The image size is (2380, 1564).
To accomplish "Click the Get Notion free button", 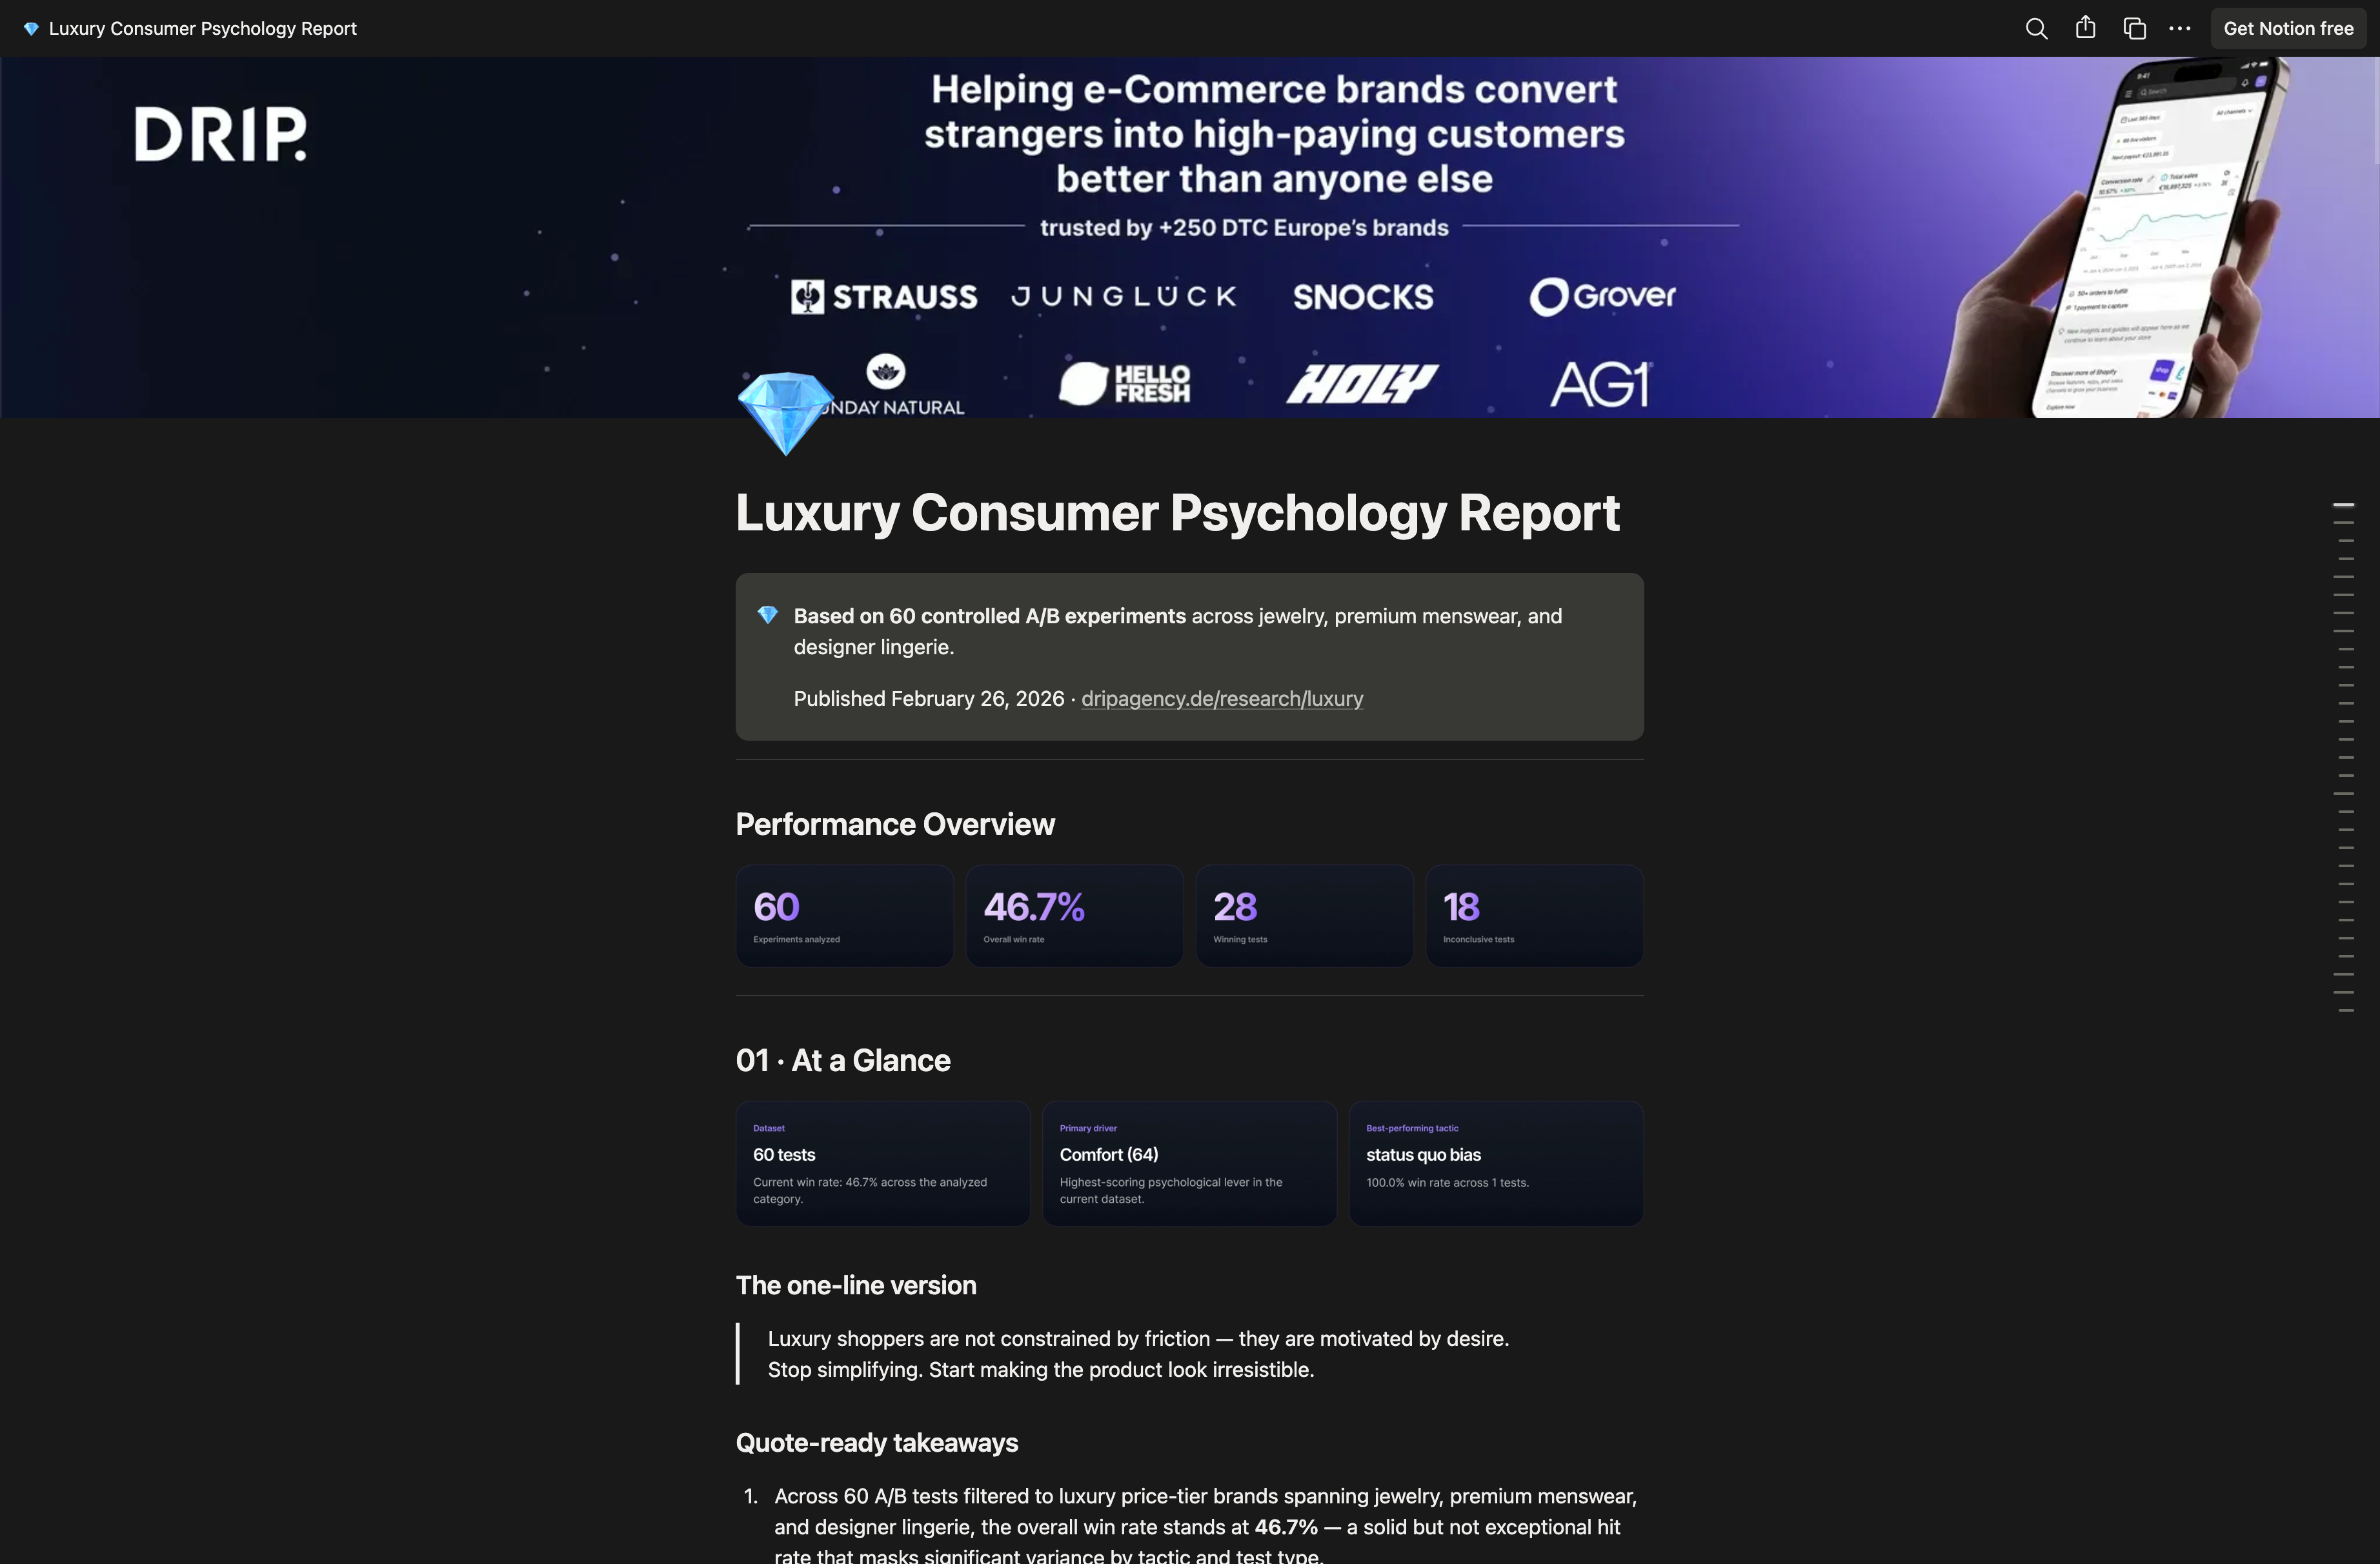I will pos(2288,28).
